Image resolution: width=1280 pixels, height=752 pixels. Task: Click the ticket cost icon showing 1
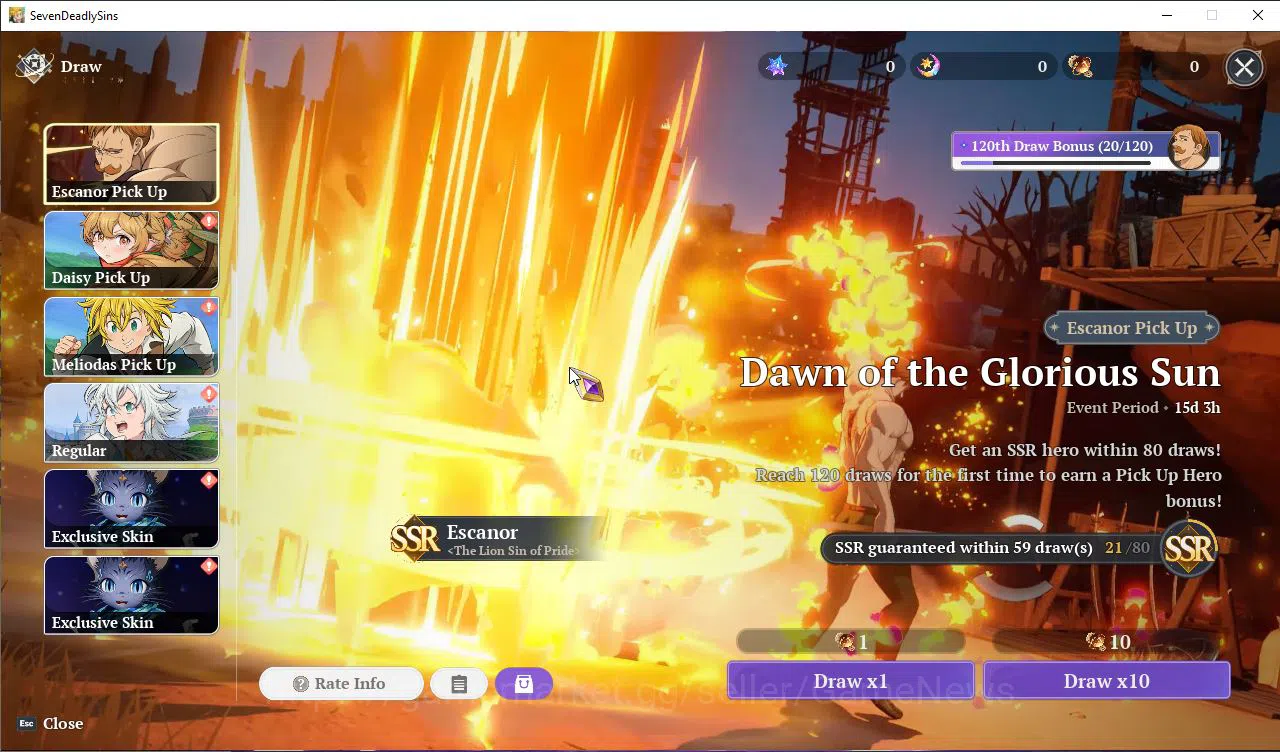tap(846, 642)
